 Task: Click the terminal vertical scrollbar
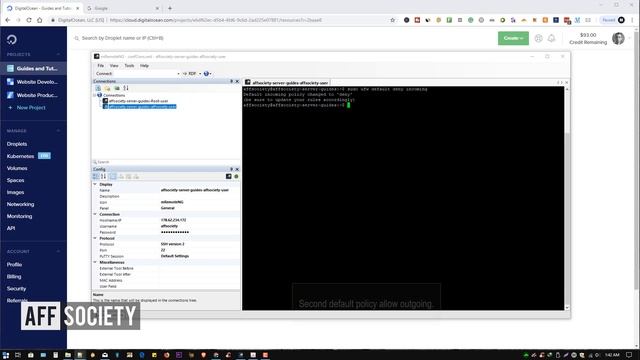(x=567, y=198)
